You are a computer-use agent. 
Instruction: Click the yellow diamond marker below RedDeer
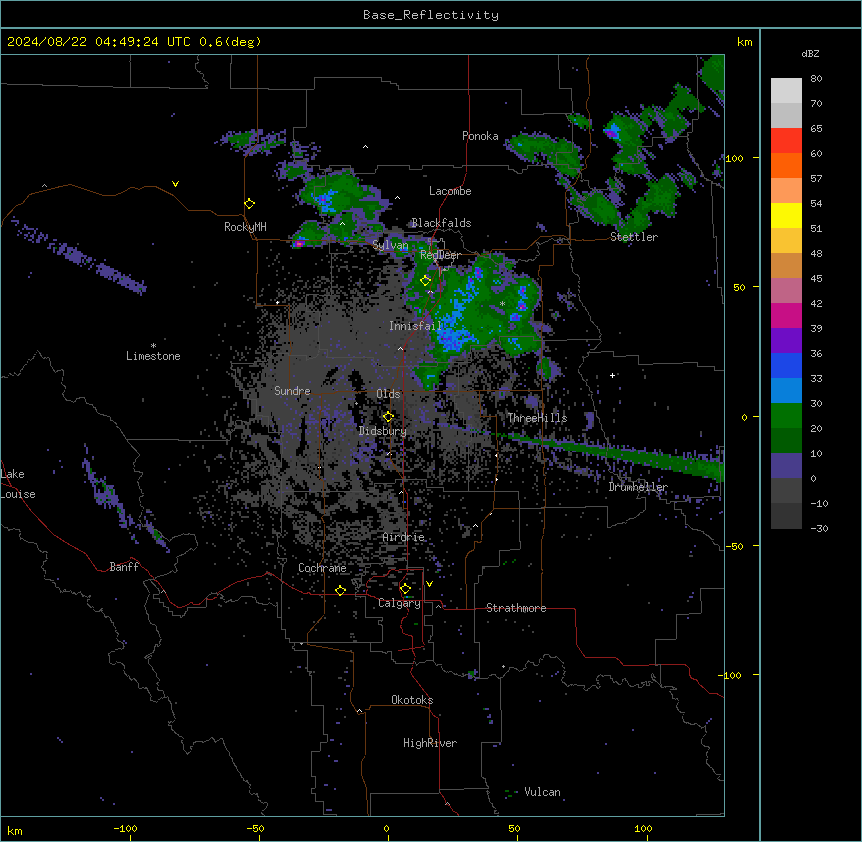[x=426, y=281]
